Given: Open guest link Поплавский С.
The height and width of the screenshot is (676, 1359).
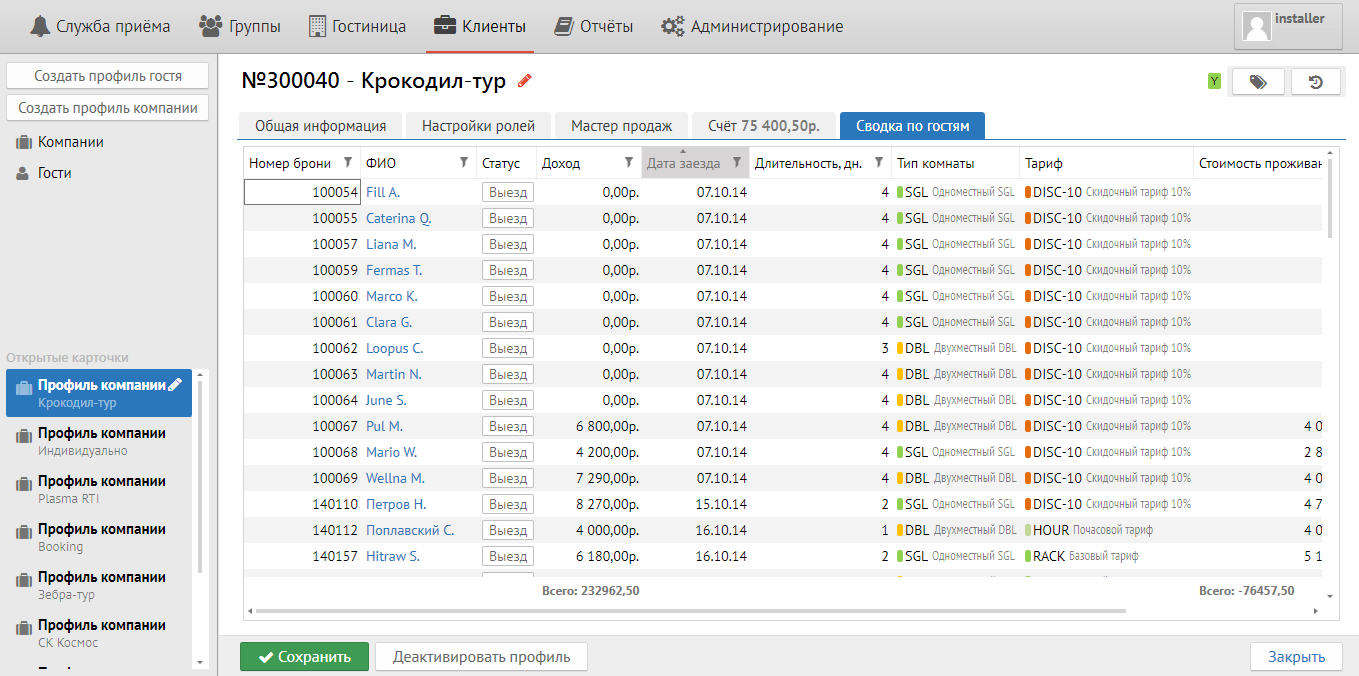Looking at the screenshot, I should pos(410,530).
